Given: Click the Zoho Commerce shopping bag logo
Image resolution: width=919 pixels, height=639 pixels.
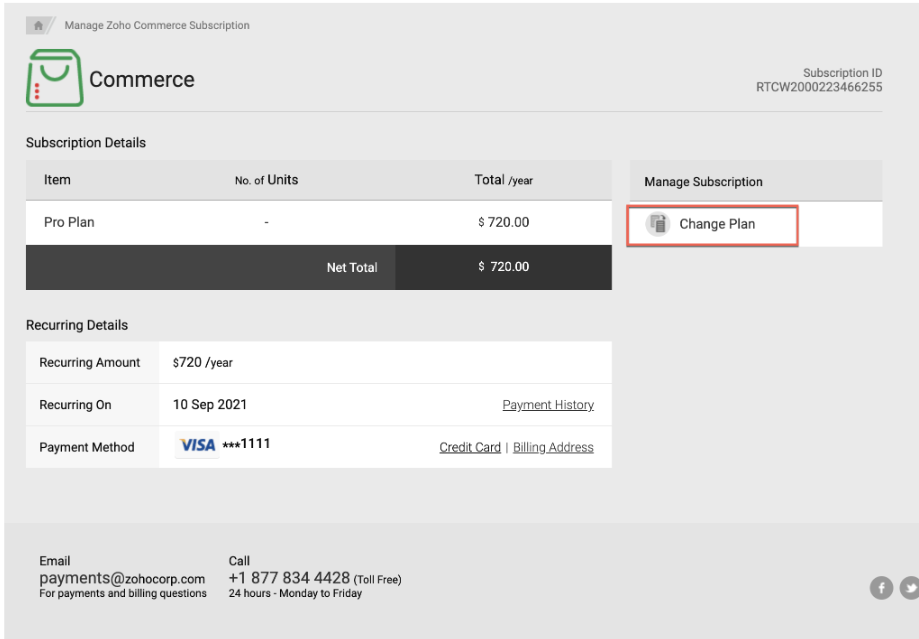Looking at the screenshot, I should pyautogui.click(x=53, y=79).
